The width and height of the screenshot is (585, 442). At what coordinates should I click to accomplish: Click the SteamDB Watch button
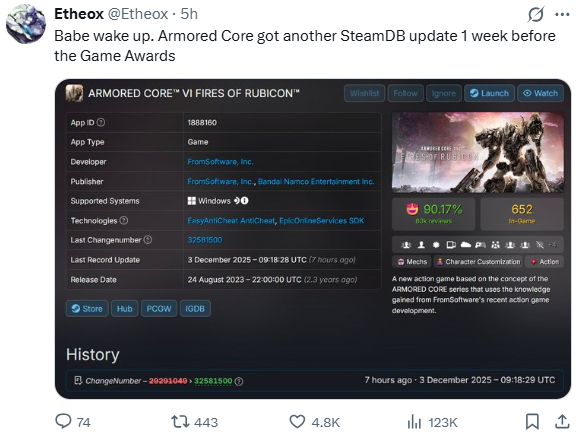pyautogui.click(x=540, y=93)
